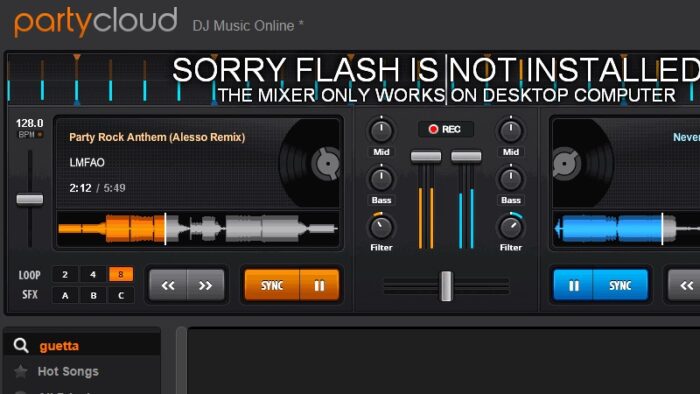Click the guetta search field

82,346
